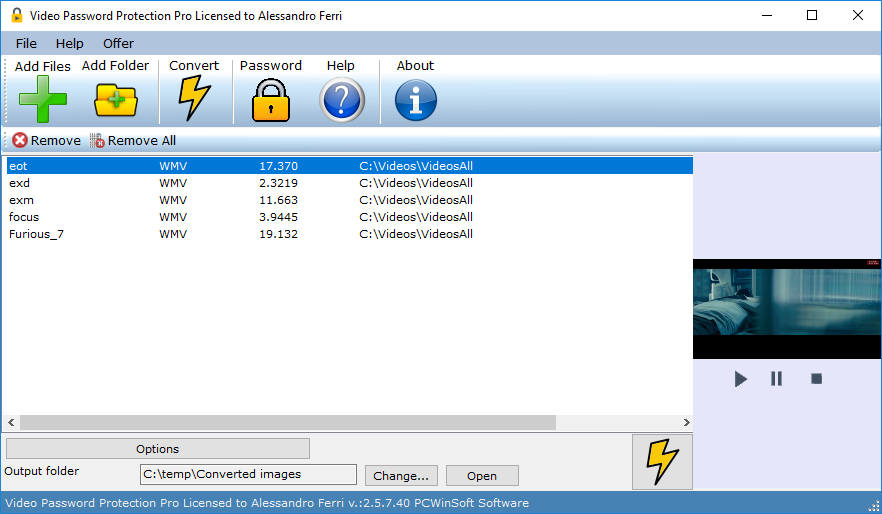Click the horizontal scrollbar thumb
The width and height of the screenshot is (882, 514).
[287, 422]
